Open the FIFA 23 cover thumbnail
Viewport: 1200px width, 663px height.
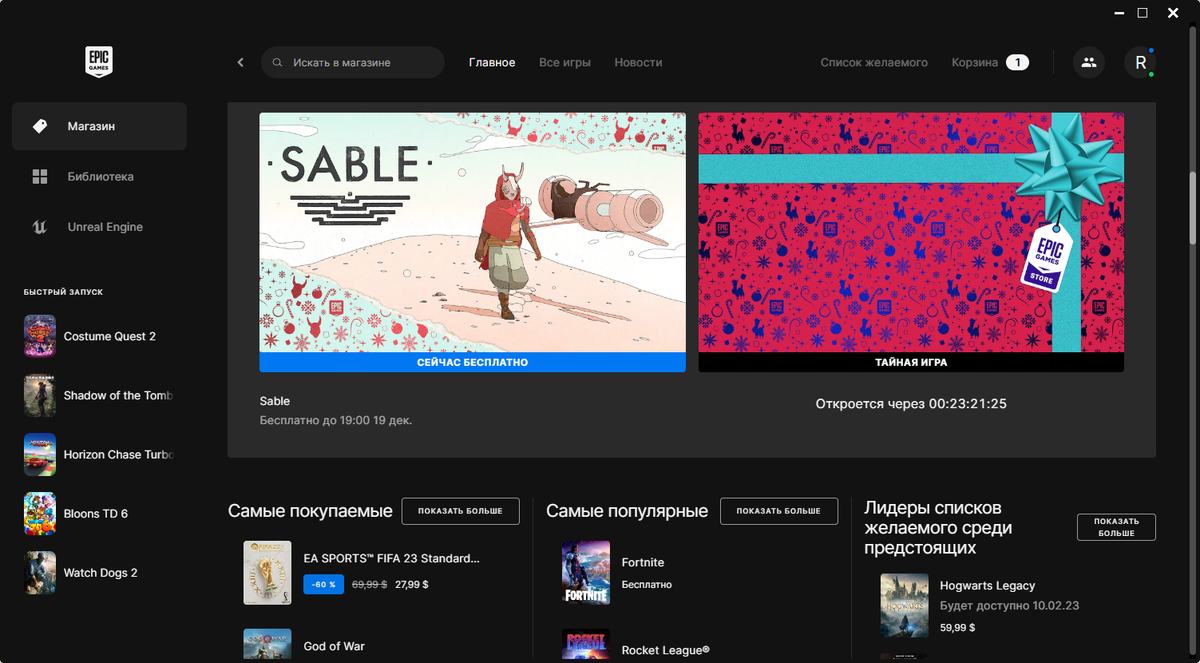point(267,573)
